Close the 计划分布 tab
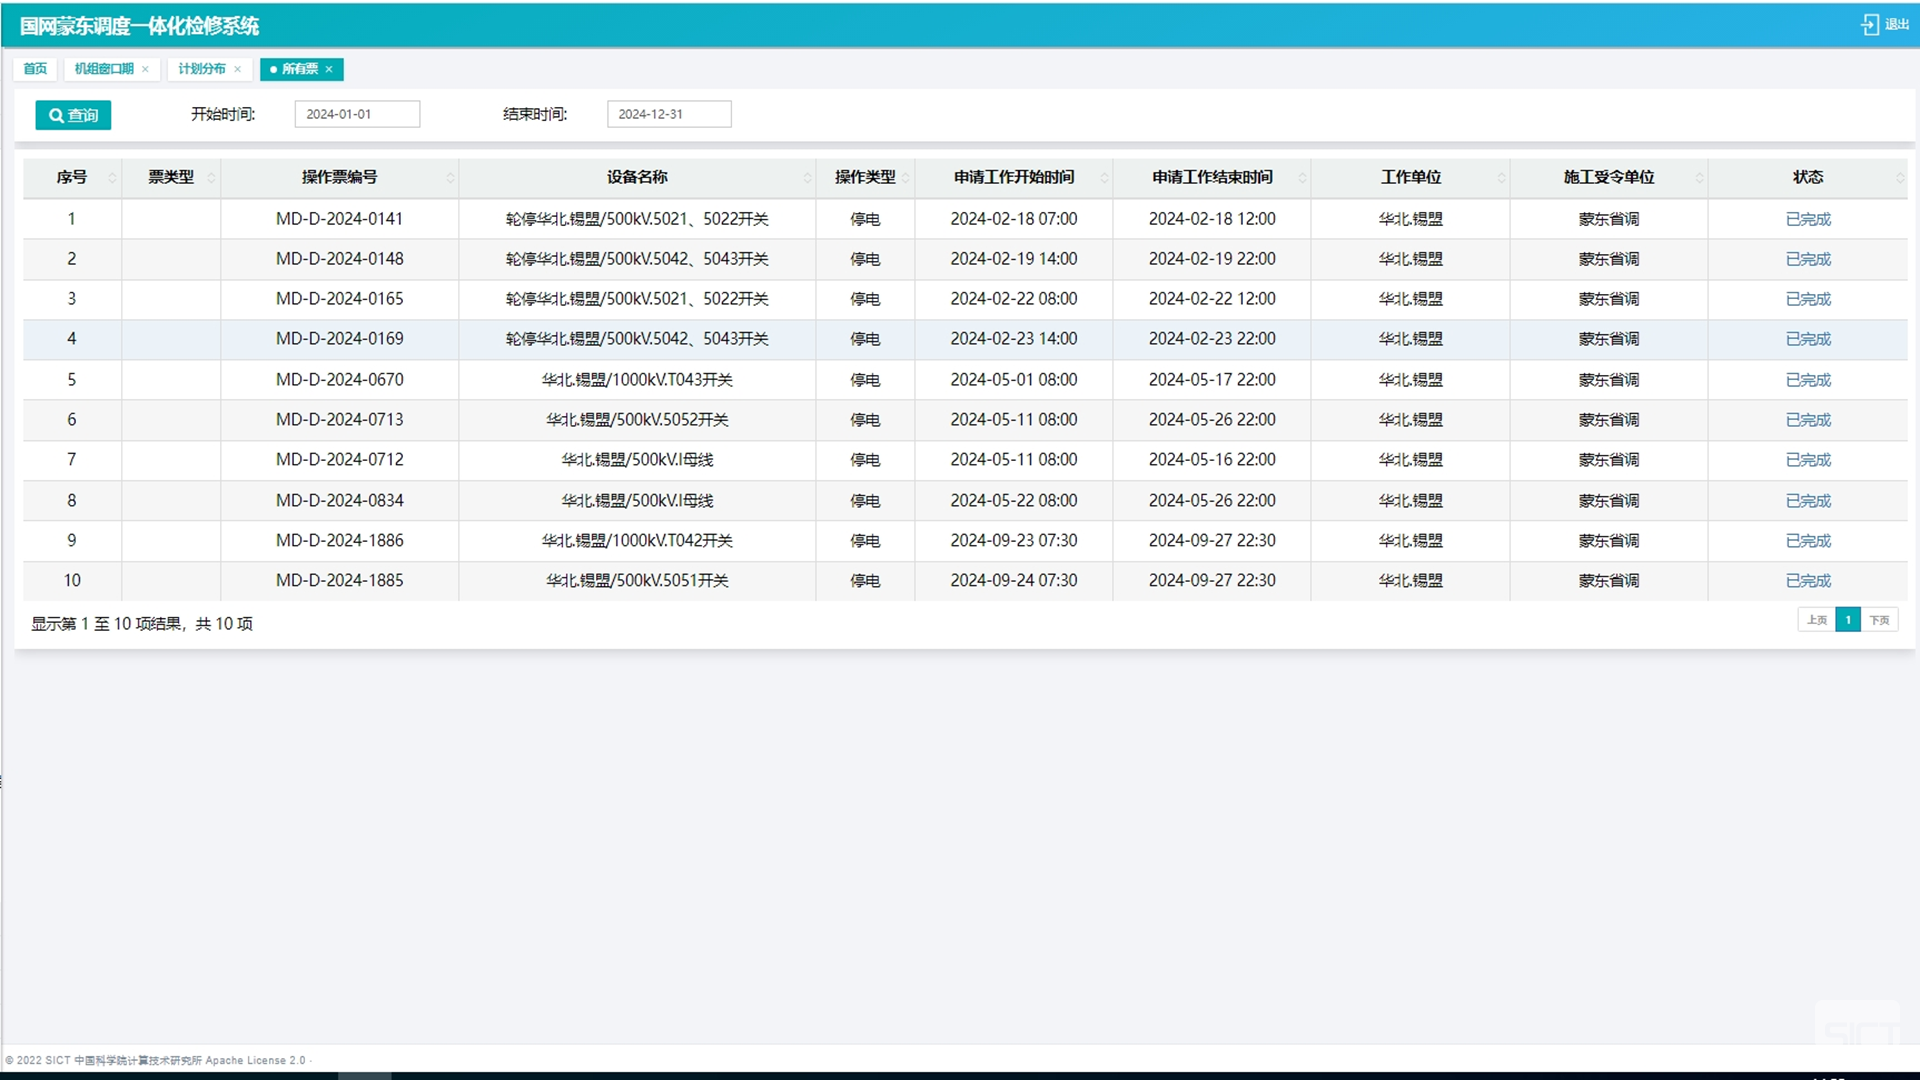 point(238,69)
